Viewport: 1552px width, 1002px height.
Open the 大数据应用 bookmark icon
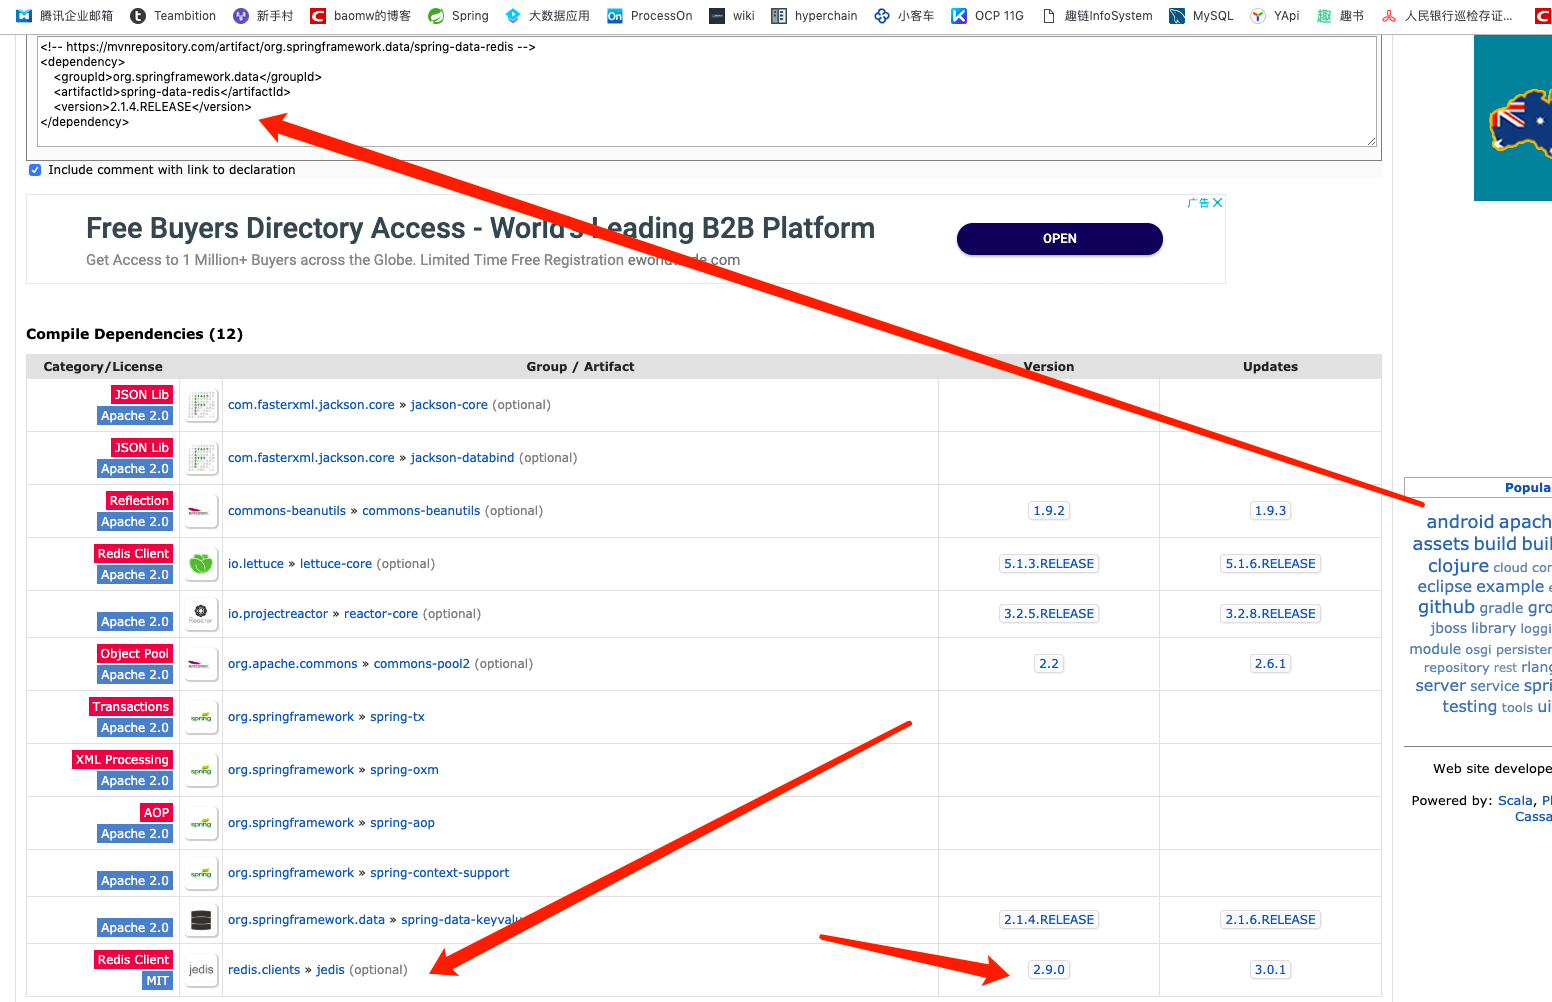pyautogui.click(x=513, y=16)
